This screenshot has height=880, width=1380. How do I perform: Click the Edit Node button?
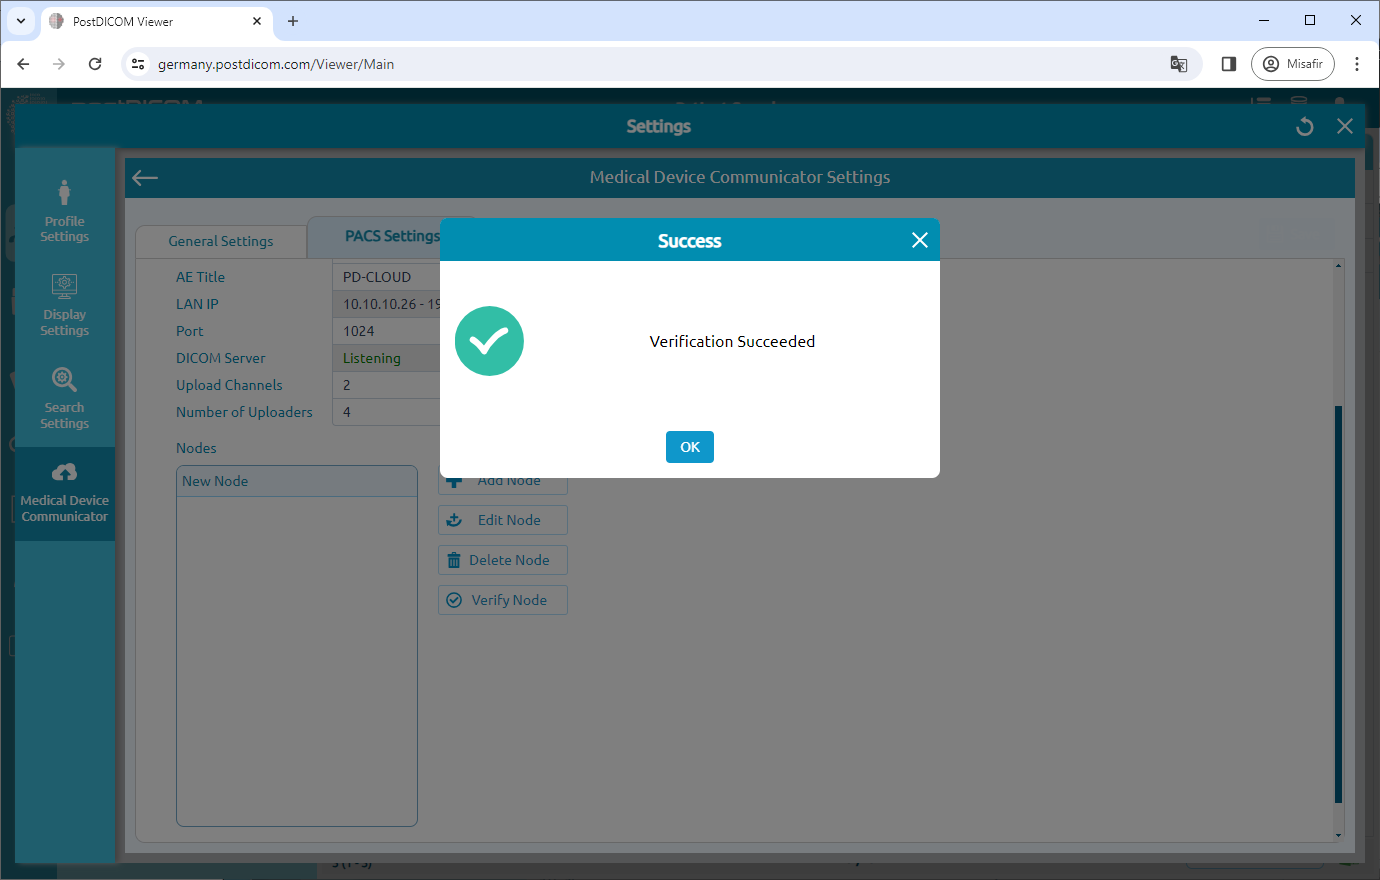click(502, 520)
